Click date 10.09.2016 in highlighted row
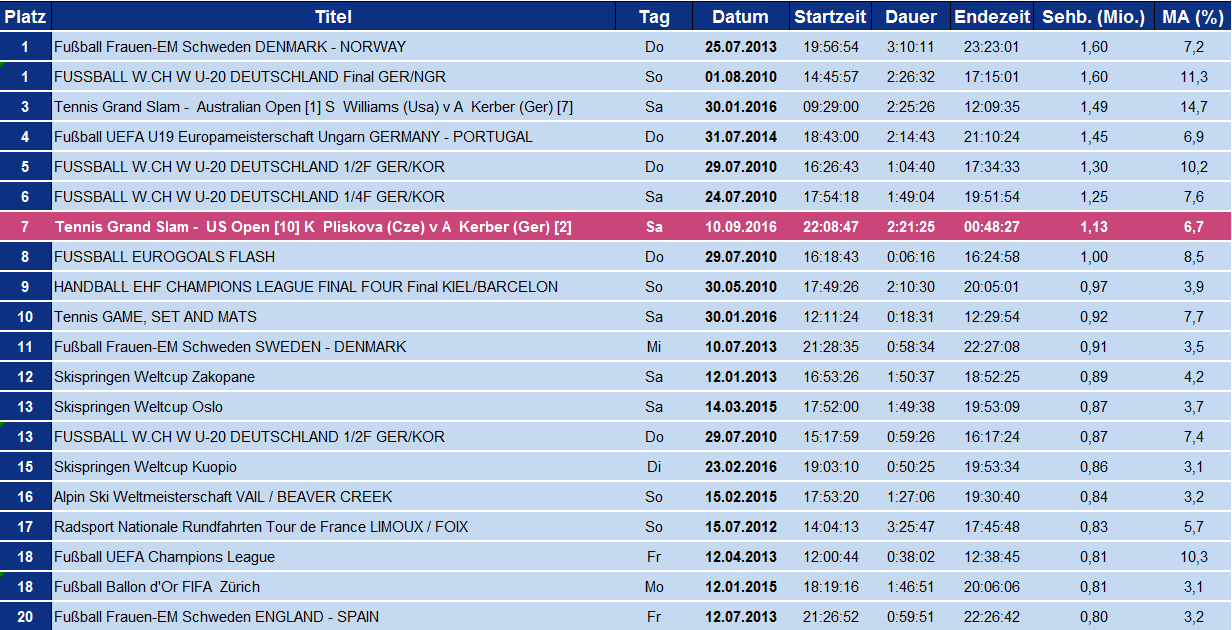The width and height of the screenshot is (1232, 630). point(740,227)
